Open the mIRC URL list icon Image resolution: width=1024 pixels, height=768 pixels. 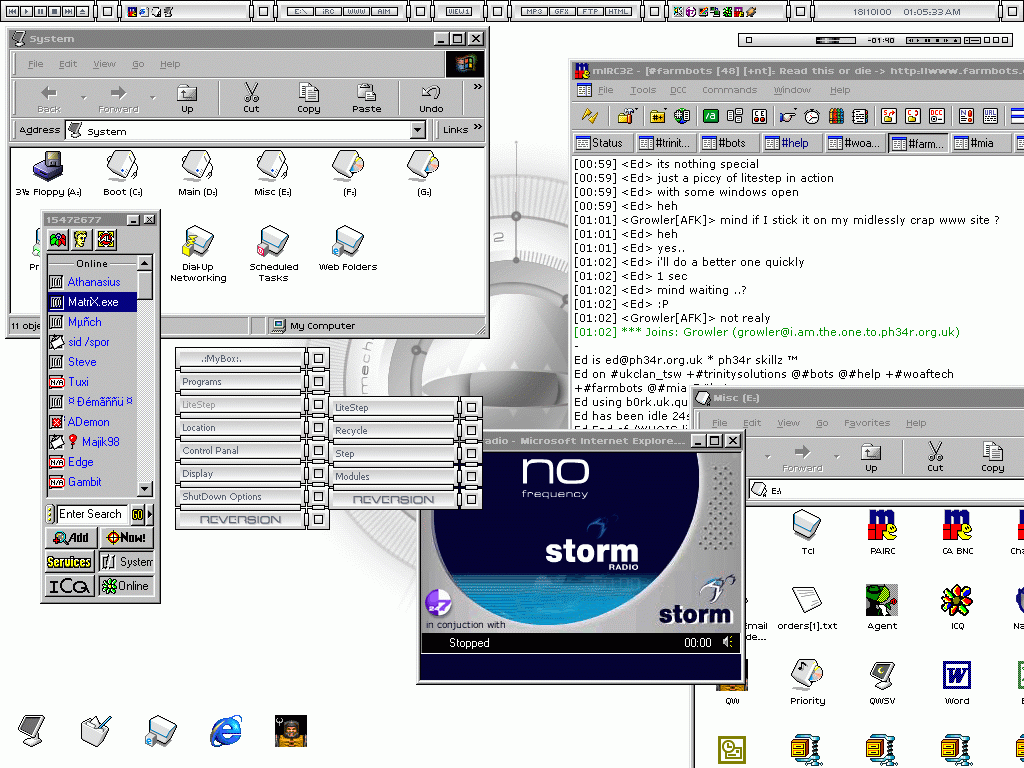coord(990,116)
